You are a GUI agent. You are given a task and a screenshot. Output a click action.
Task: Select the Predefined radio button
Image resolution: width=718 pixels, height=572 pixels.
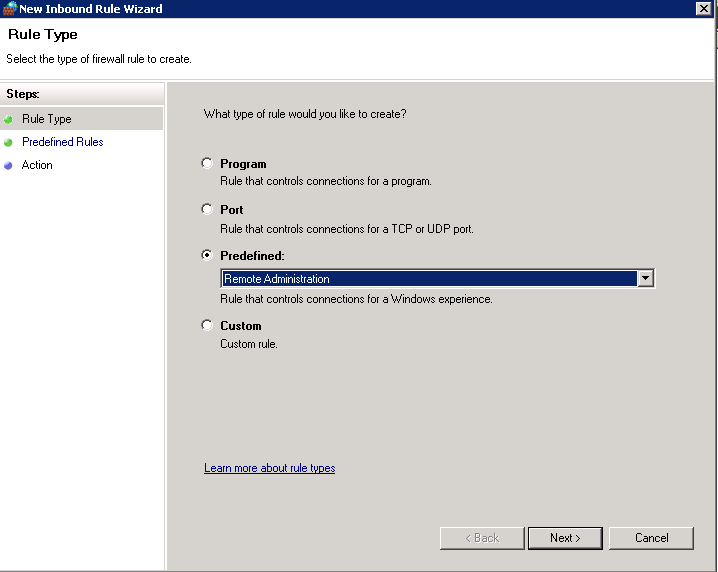(x=207, y=255)
